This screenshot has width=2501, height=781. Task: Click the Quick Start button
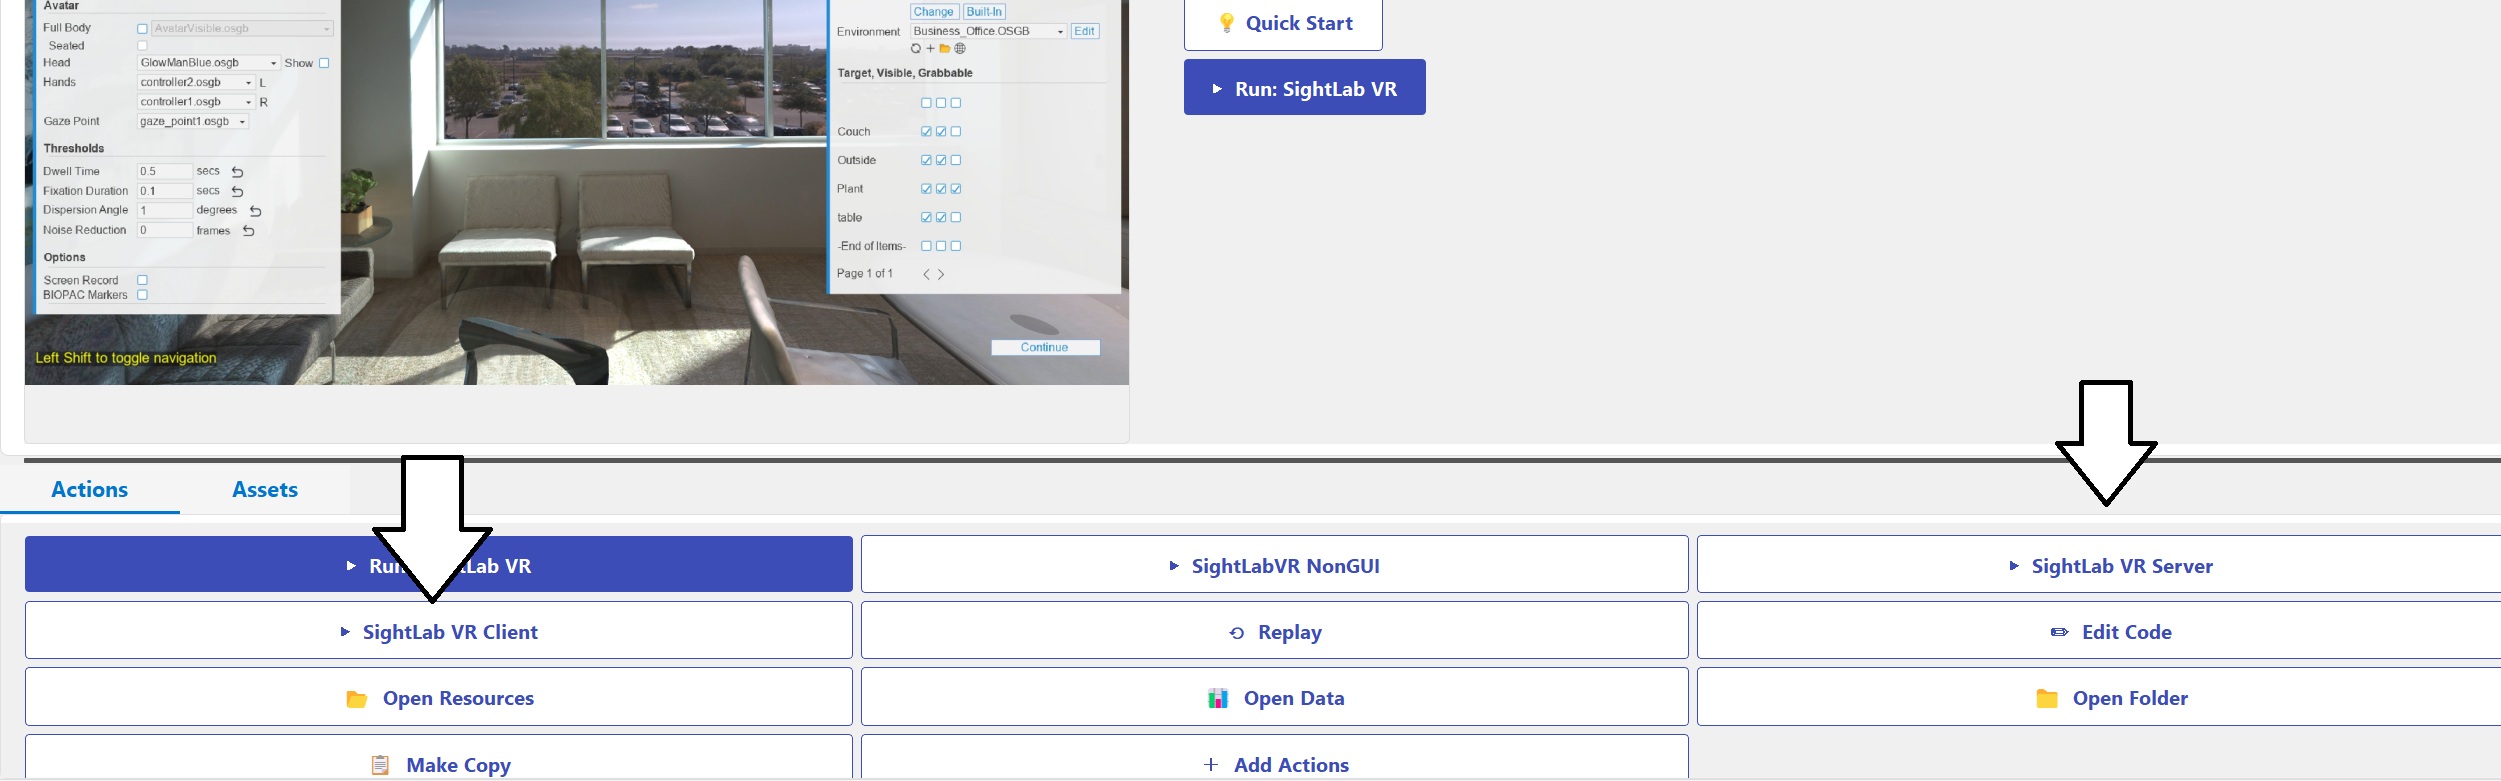coord(1283,24)
